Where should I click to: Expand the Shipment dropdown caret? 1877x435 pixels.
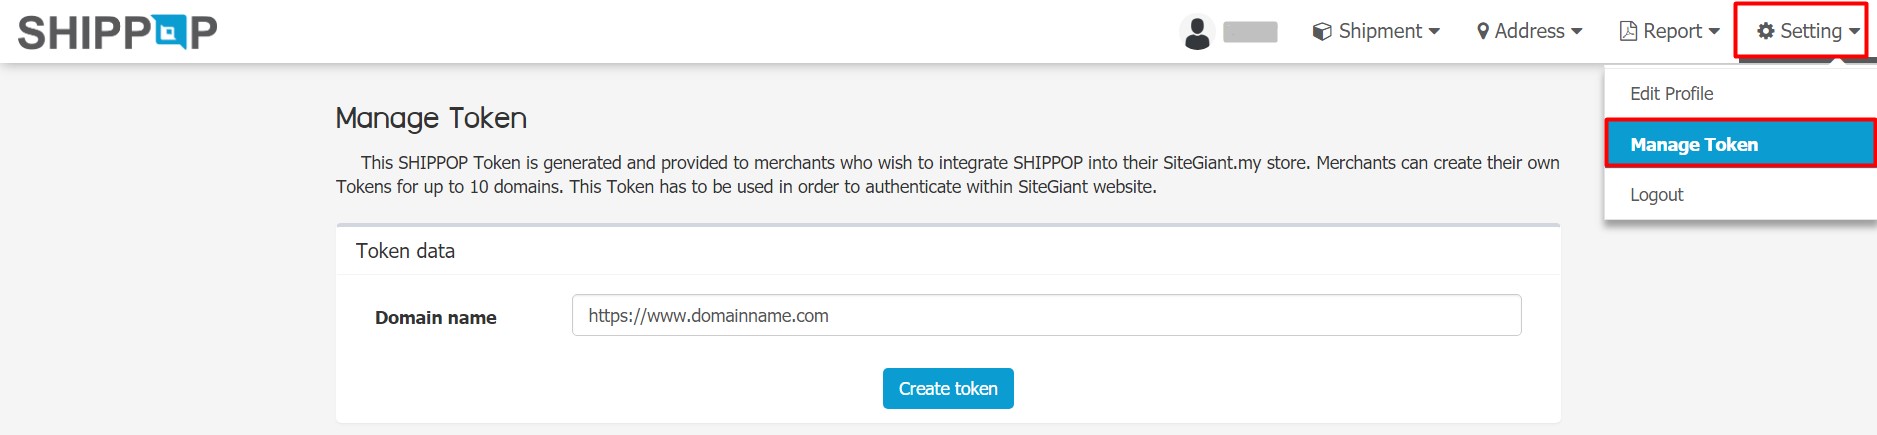click(1434, 32)
